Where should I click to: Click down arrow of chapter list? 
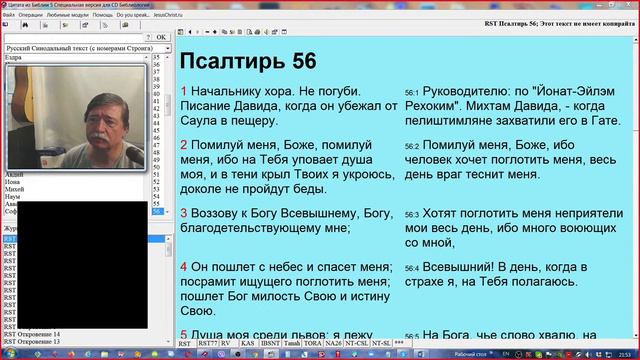coord(167,212)
